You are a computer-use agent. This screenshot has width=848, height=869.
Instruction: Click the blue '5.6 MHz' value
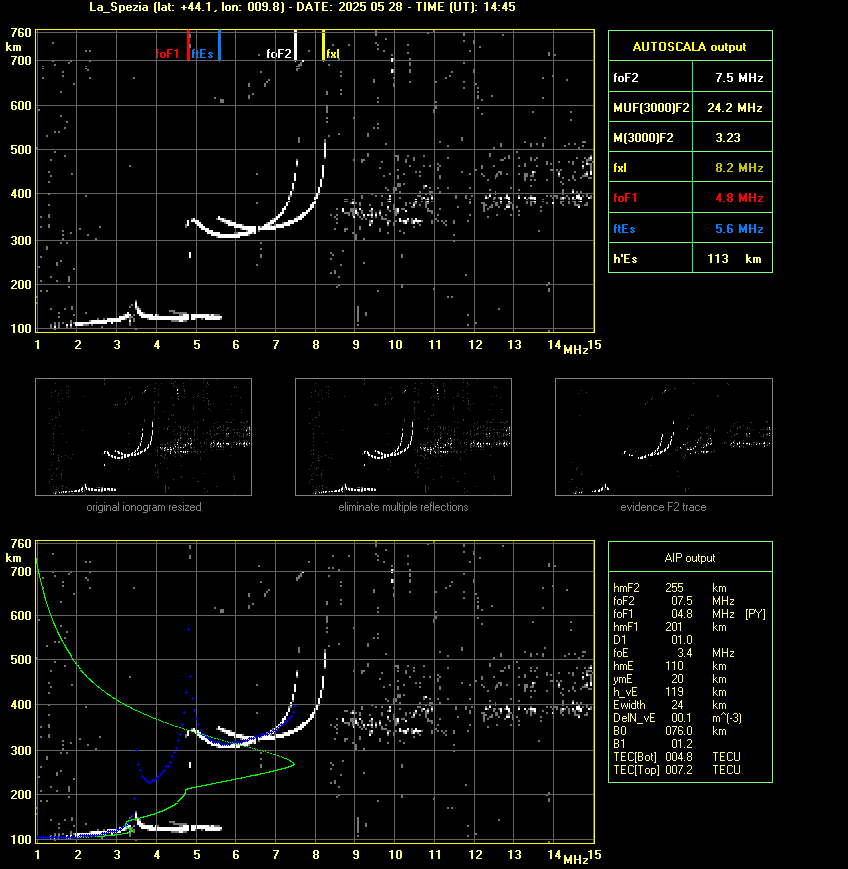pyautogui.click(x=739, y=229)
